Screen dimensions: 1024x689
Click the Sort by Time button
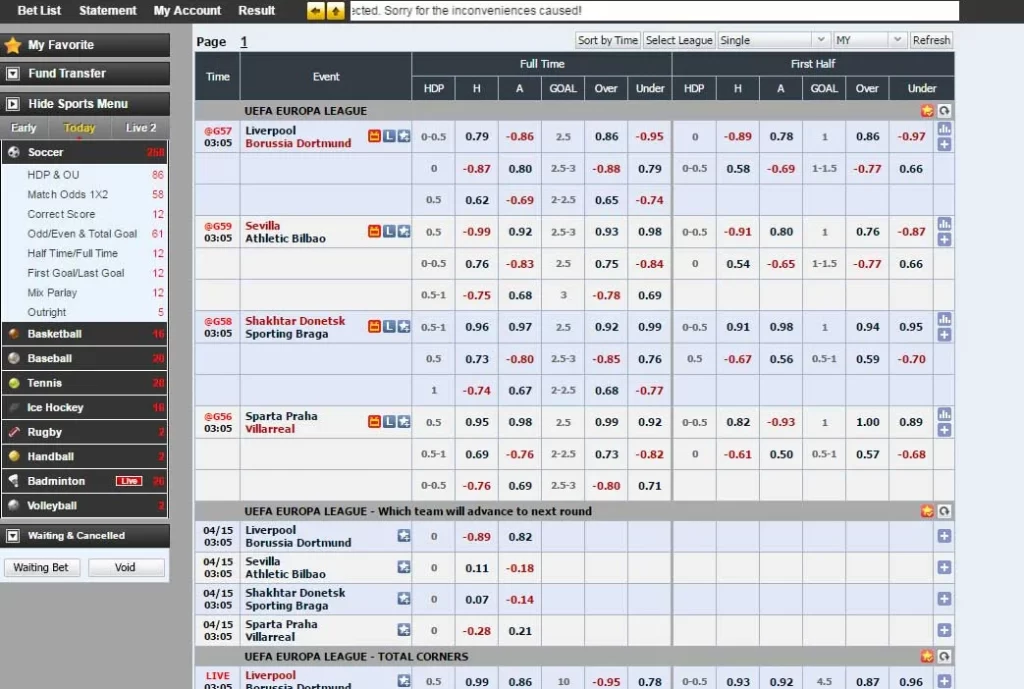[x=607, y=40]
